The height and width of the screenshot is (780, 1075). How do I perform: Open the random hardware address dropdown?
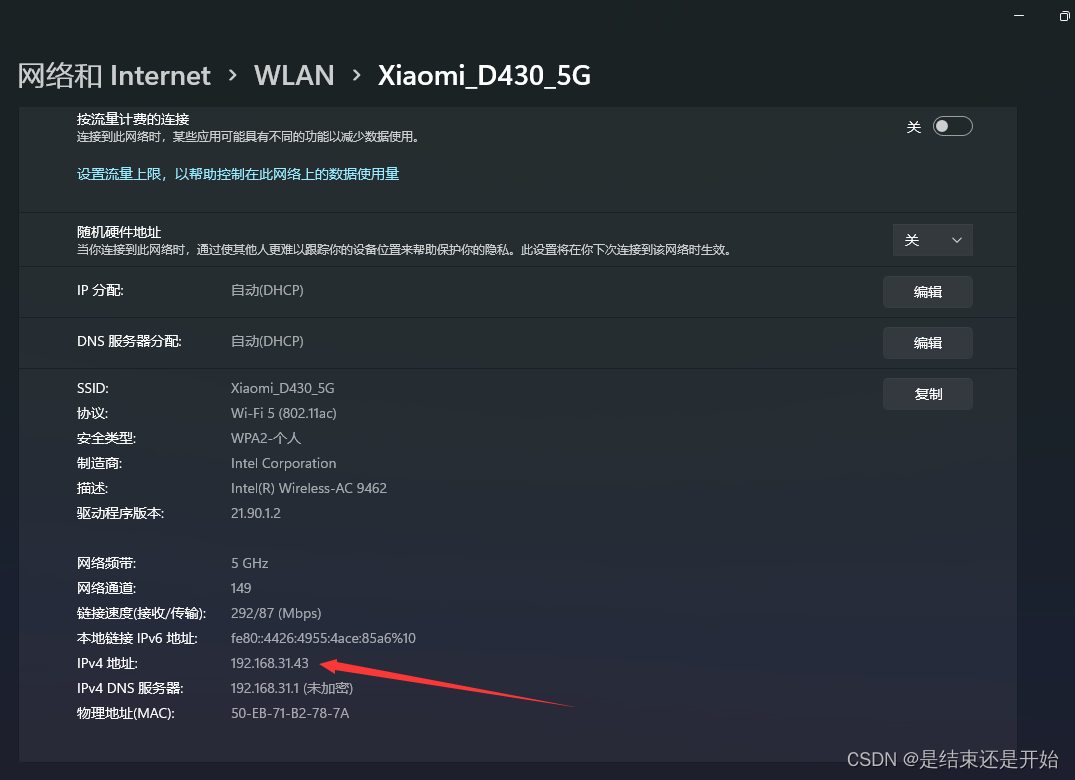[x=932, y=240]
